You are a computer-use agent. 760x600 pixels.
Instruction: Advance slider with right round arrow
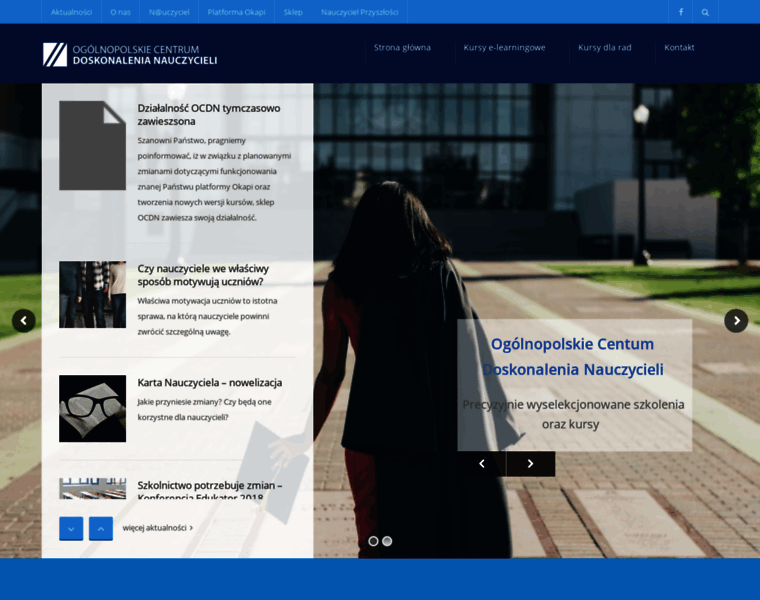click(x=736, y=321)
